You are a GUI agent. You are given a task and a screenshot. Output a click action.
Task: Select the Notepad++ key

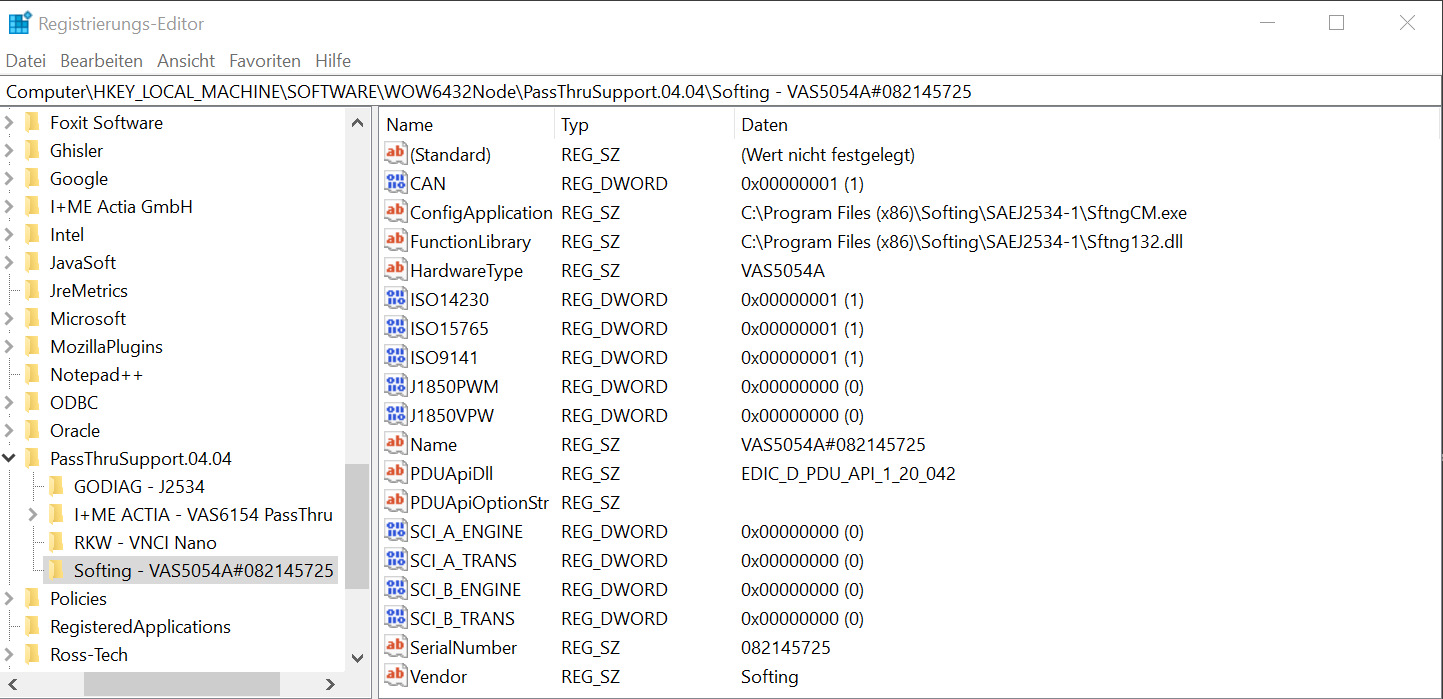(x=97, y=375)
